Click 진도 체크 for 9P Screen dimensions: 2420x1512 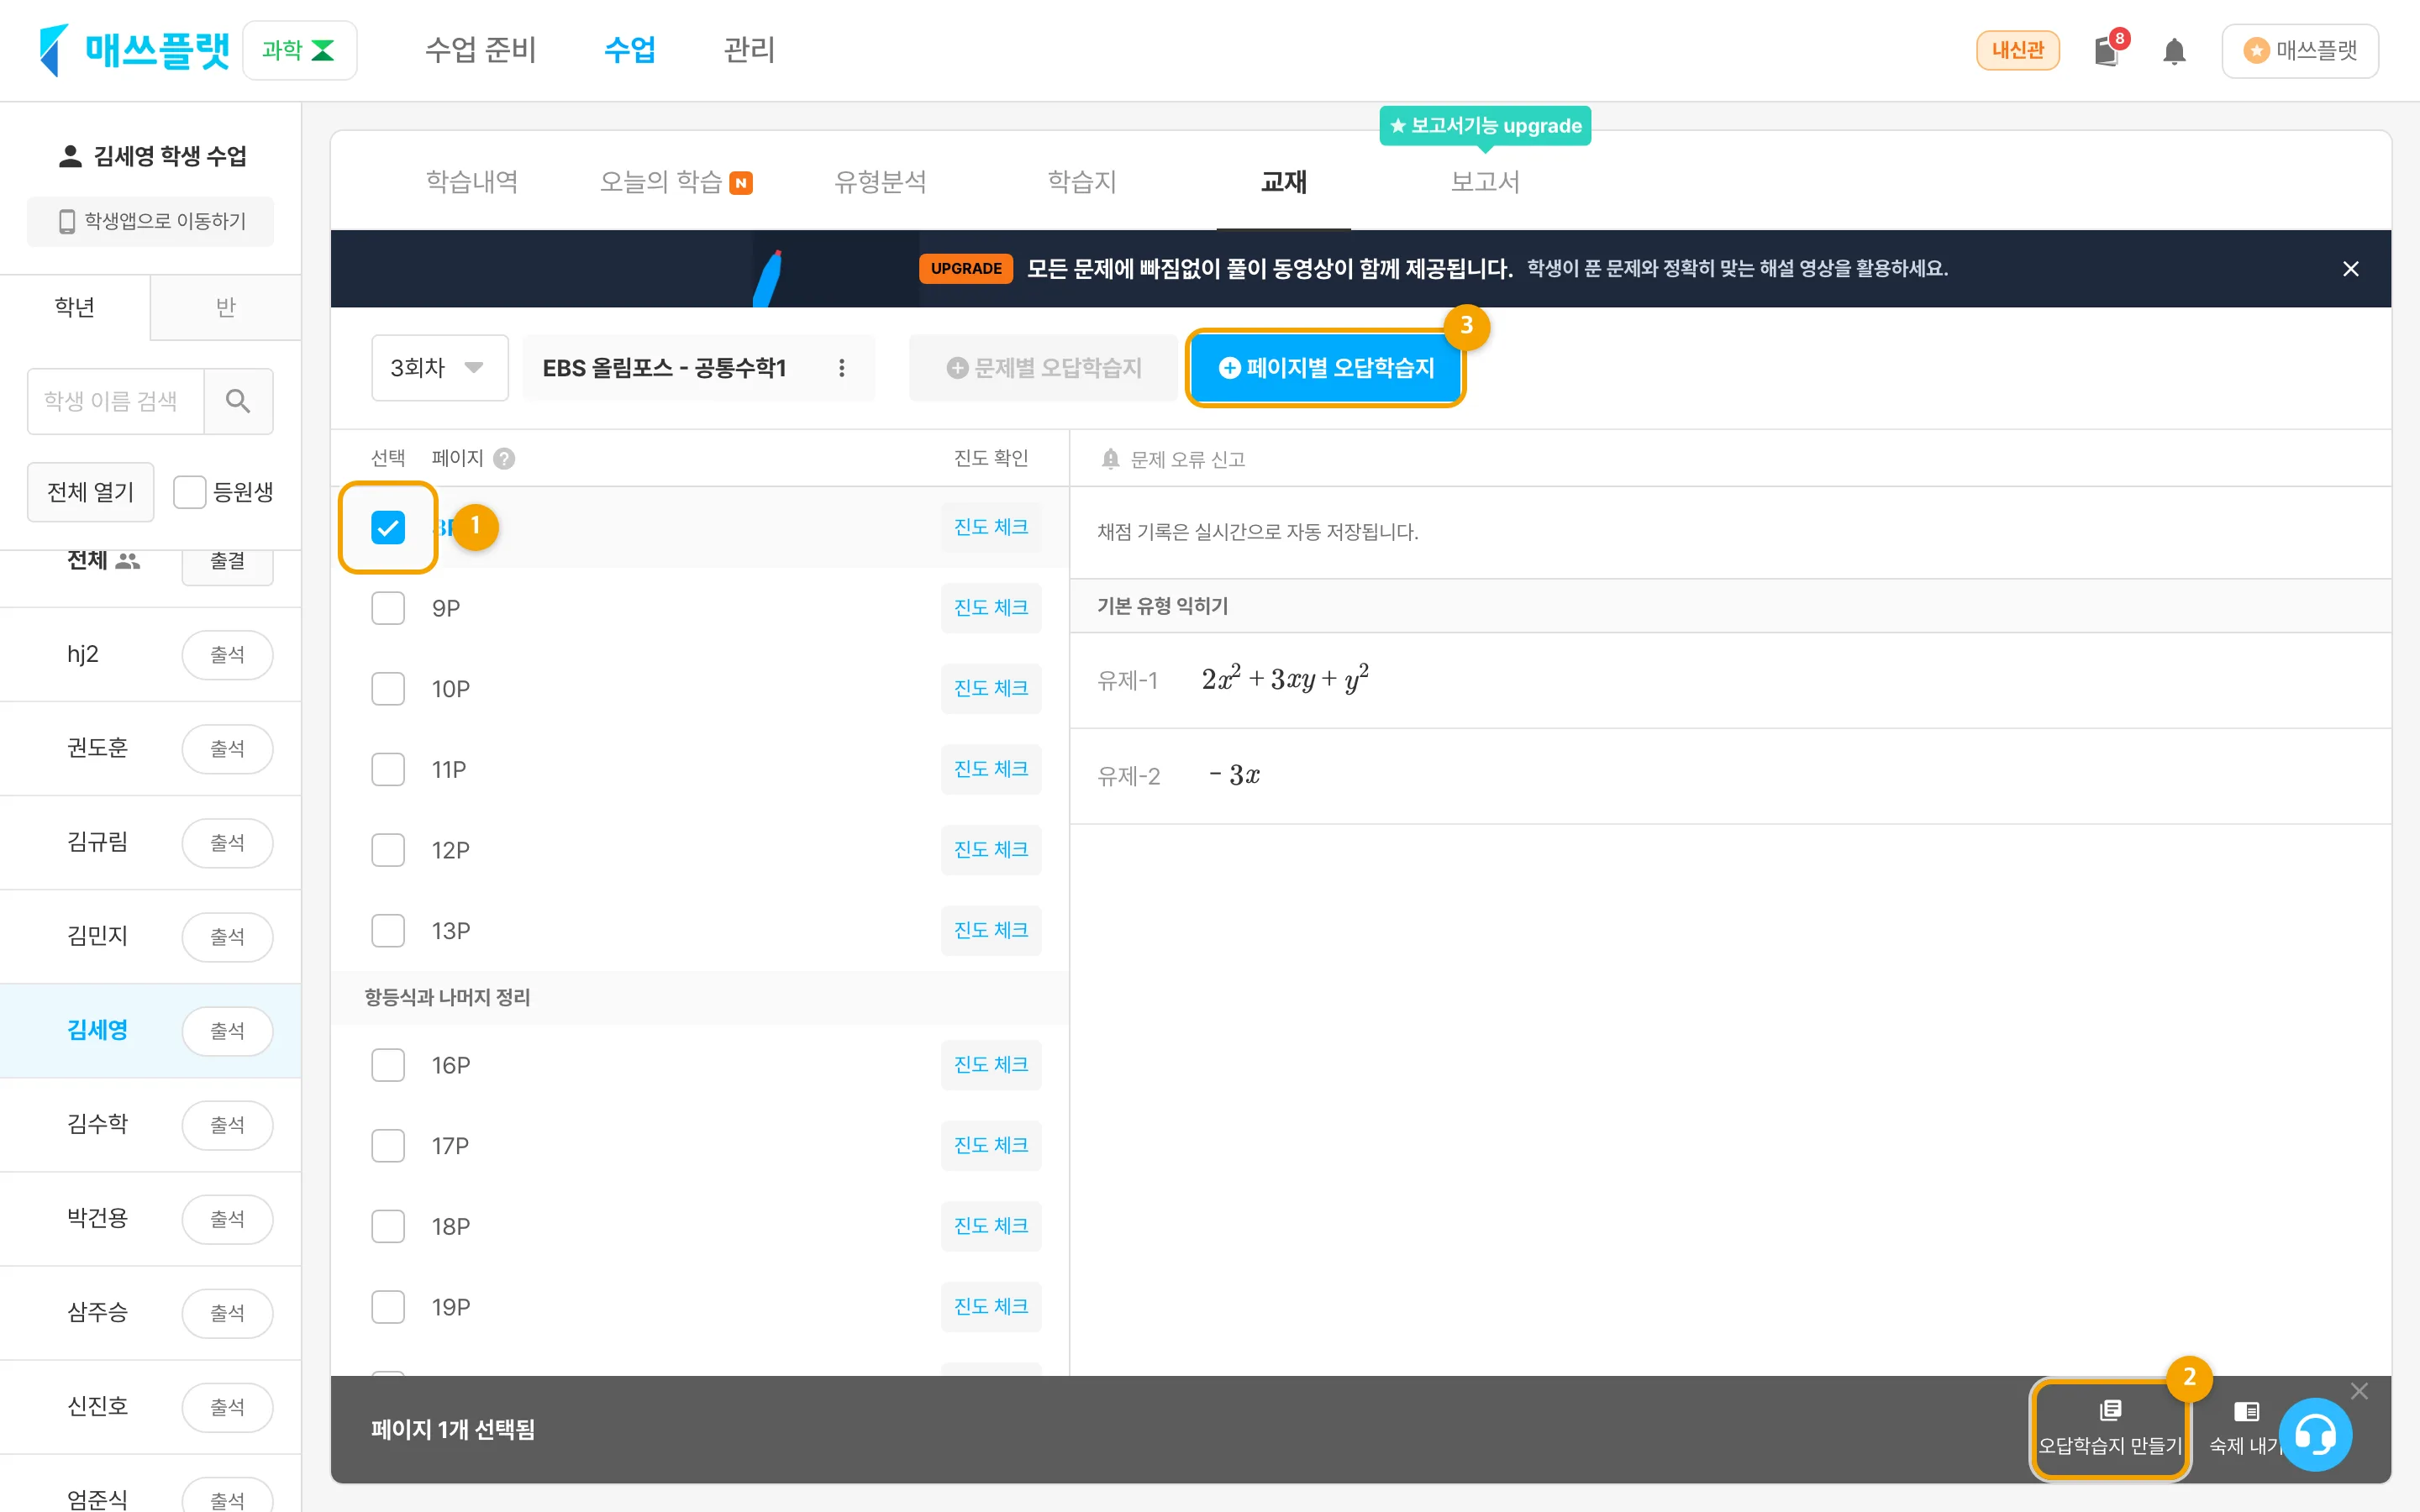pyautogui.click(x=991, y=608)
